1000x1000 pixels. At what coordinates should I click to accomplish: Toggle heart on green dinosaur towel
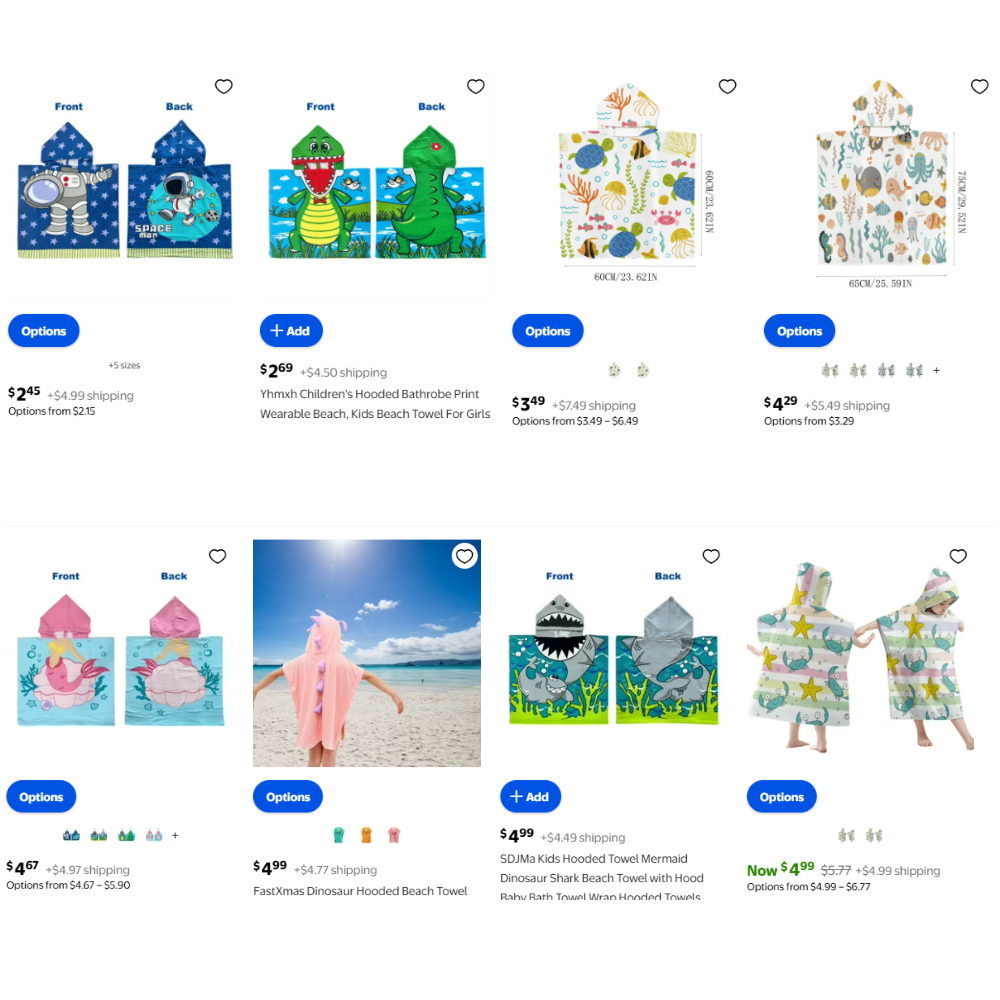click(x=476, y=86)
